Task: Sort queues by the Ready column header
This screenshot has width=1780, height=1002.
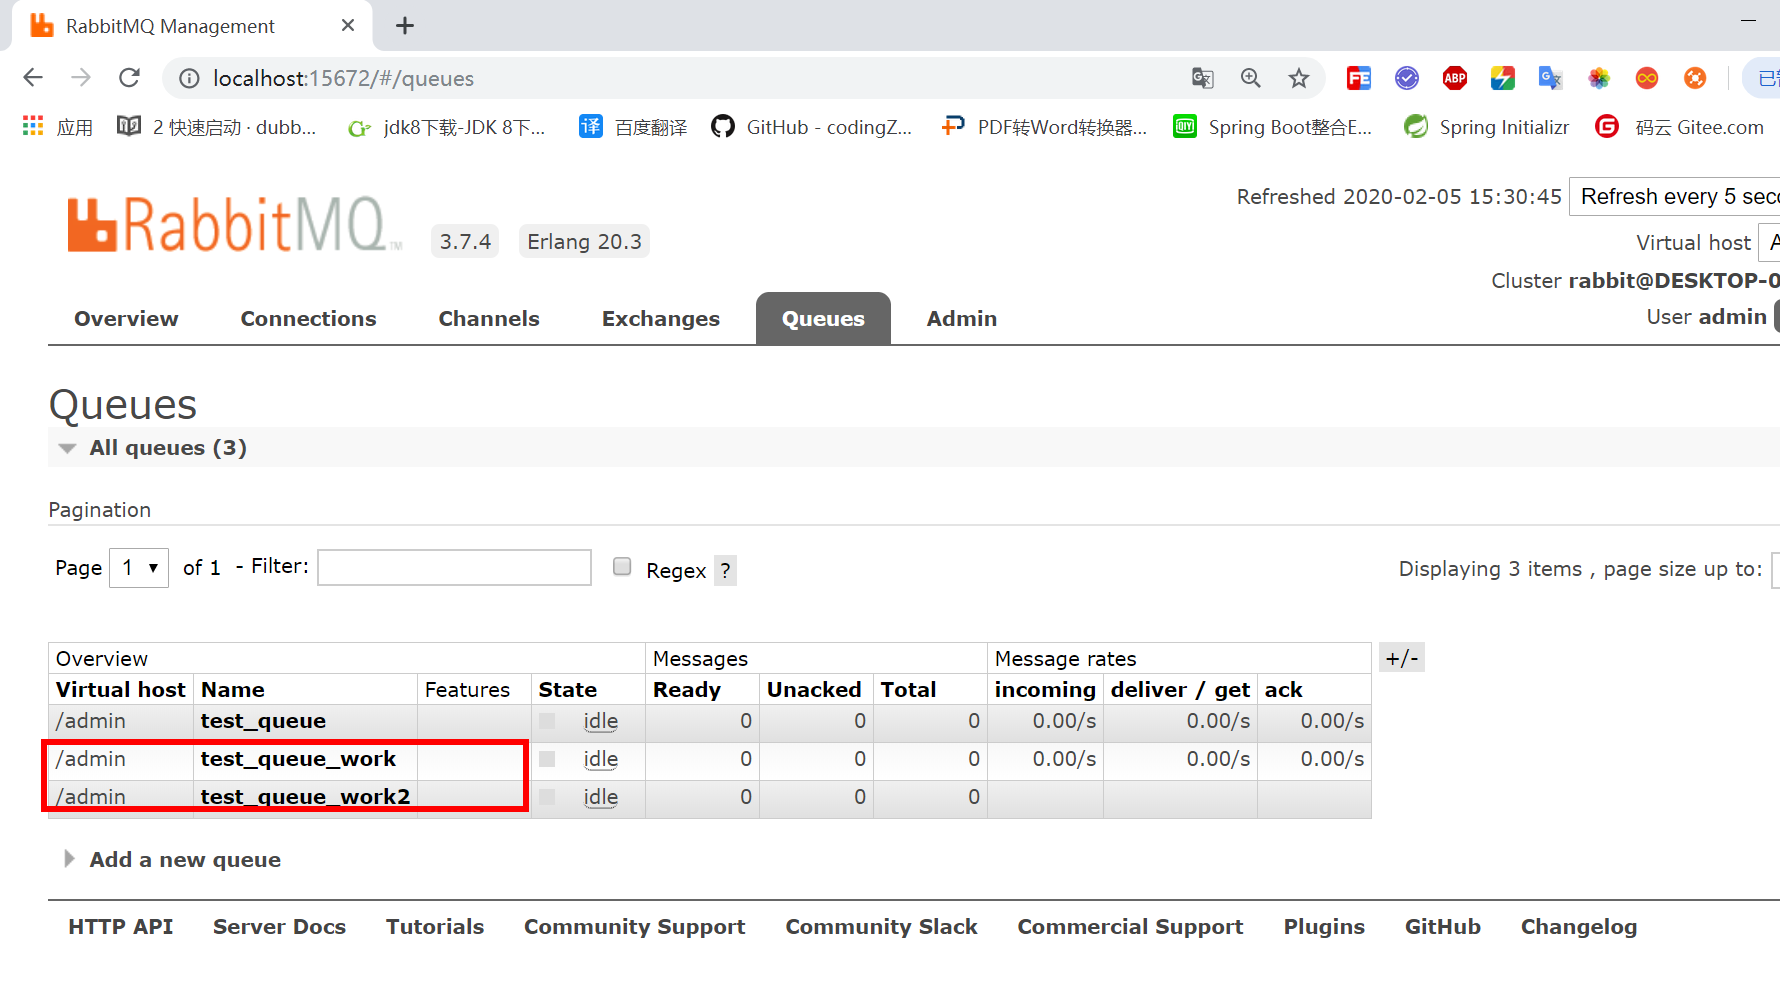Action: pos(687,689)
